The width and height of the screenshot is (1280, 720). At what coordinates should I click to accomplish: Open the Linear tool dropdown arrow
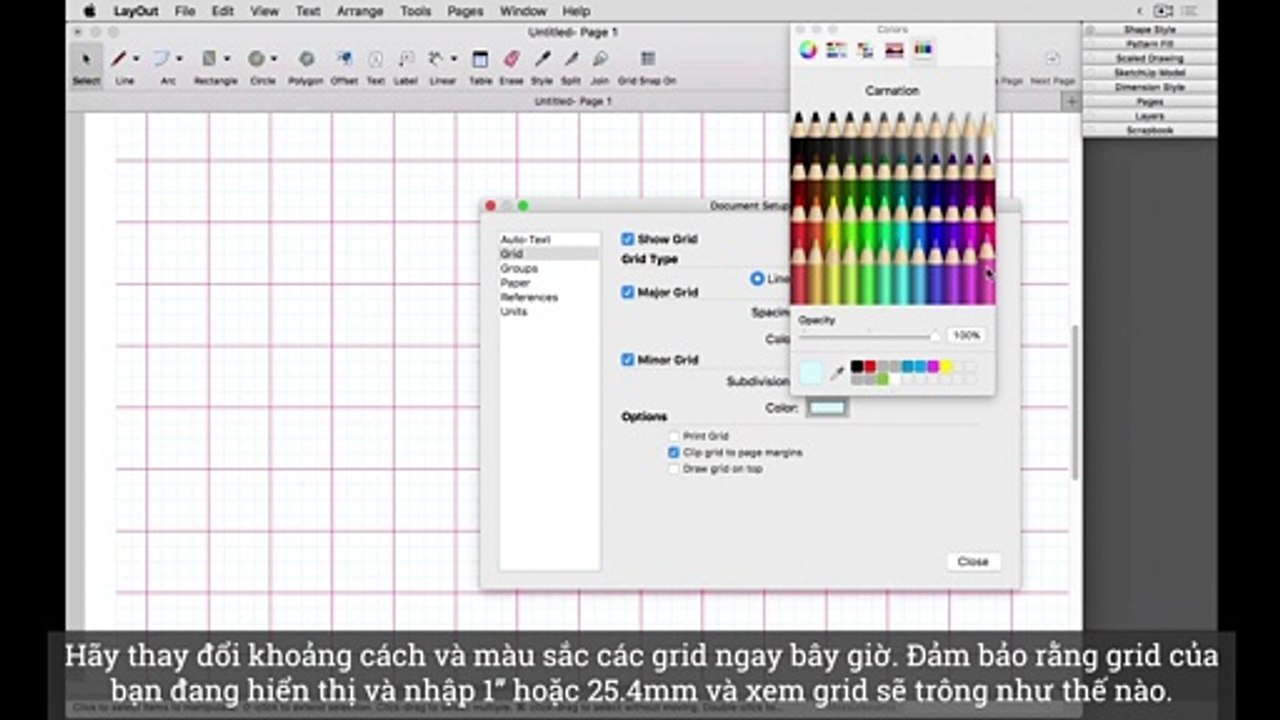click(454, 59)
